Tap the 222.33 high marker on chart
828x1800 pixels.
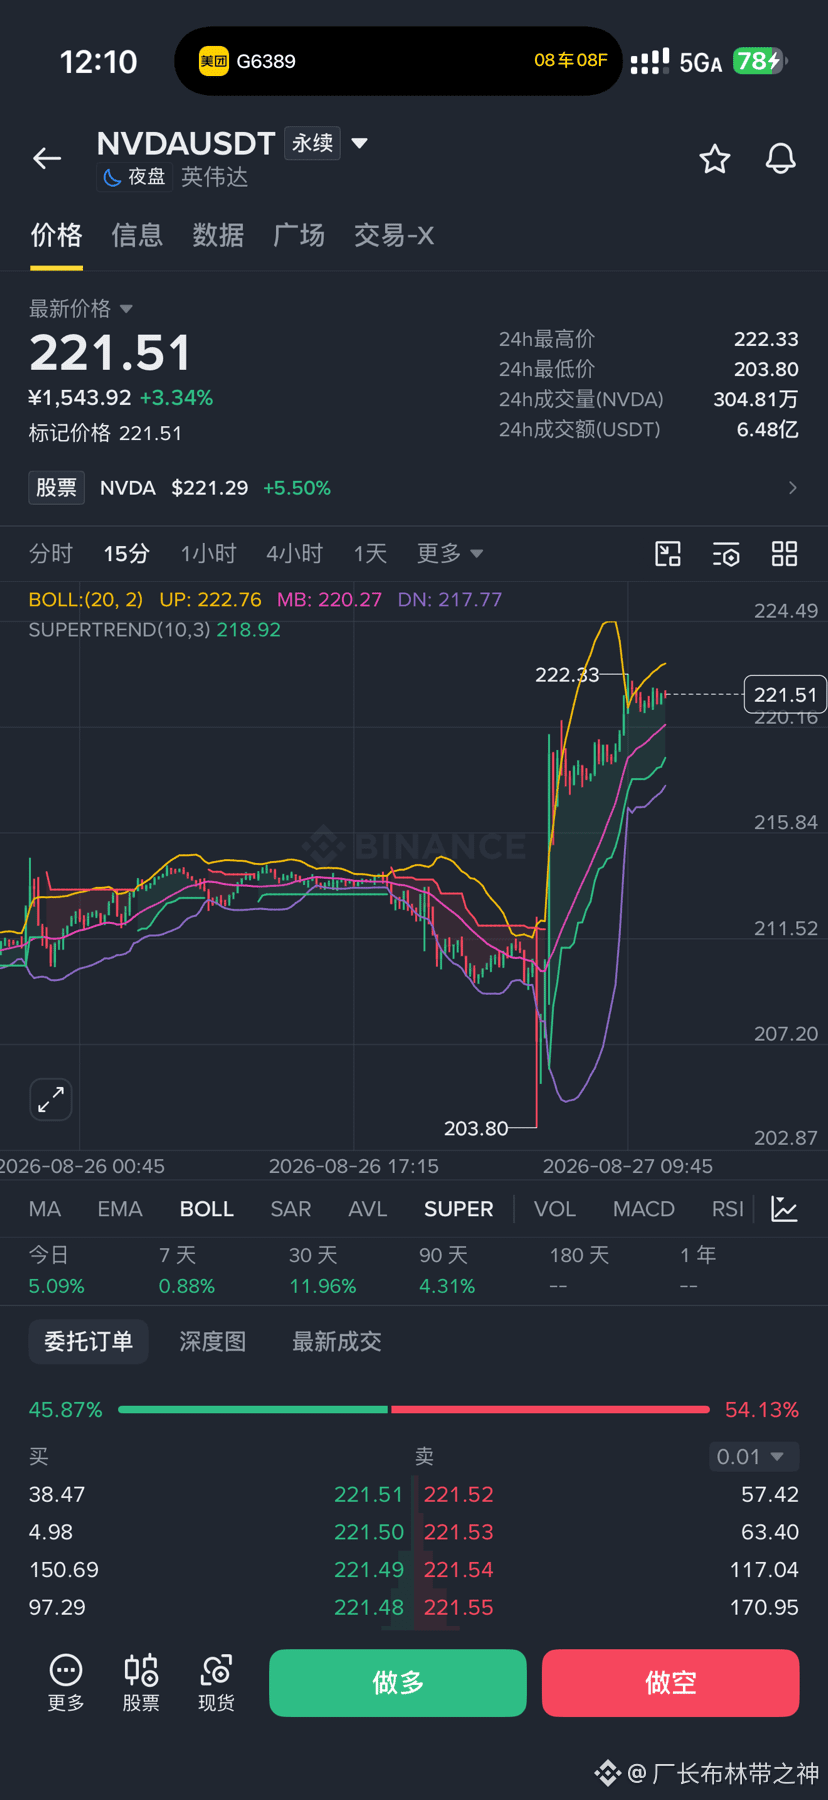[x=567, y=675]
